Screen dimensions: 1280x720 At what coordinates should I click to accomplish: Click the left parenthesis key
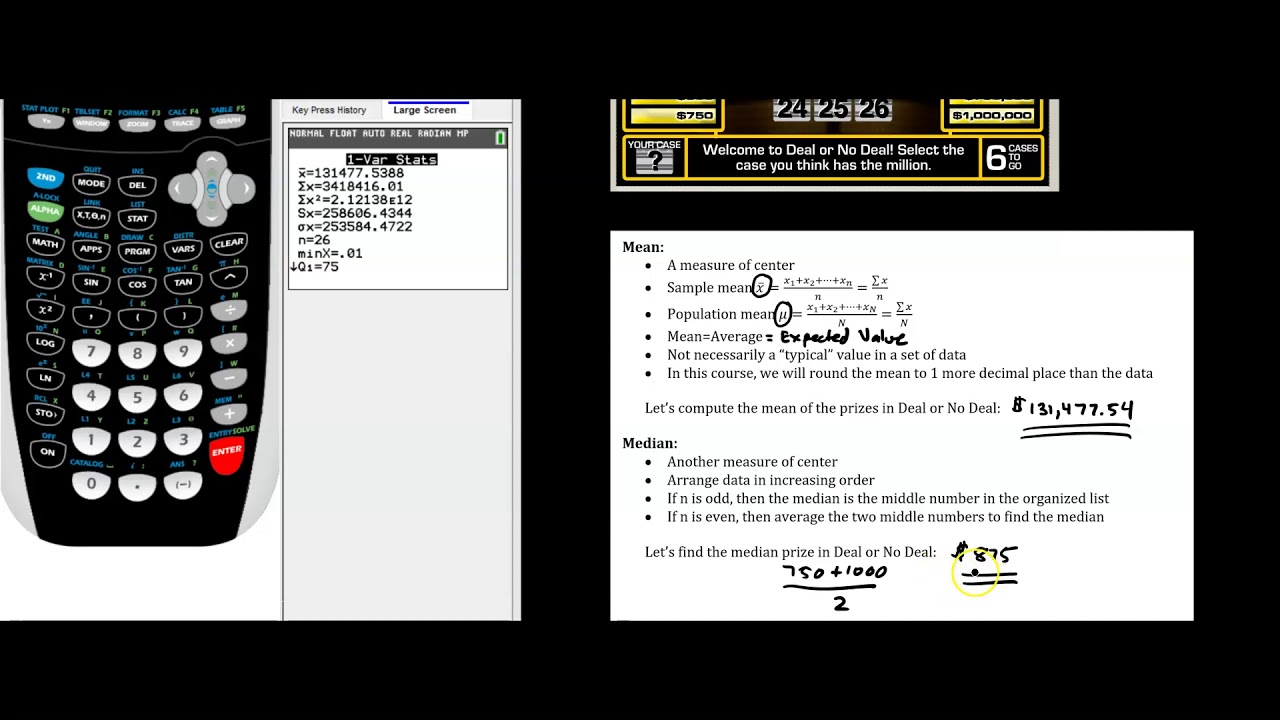[x=137, y=317]
